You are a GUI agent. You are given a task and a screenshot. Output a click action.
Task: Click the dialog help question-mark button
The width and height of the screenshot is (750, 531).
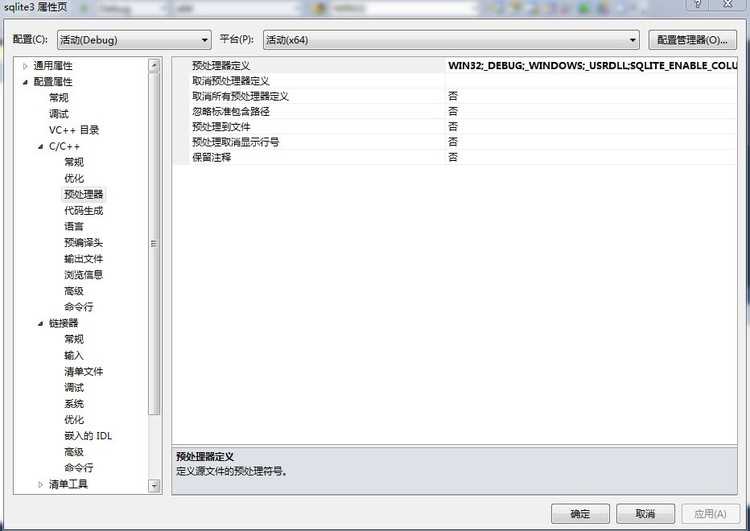click(699, 4)
